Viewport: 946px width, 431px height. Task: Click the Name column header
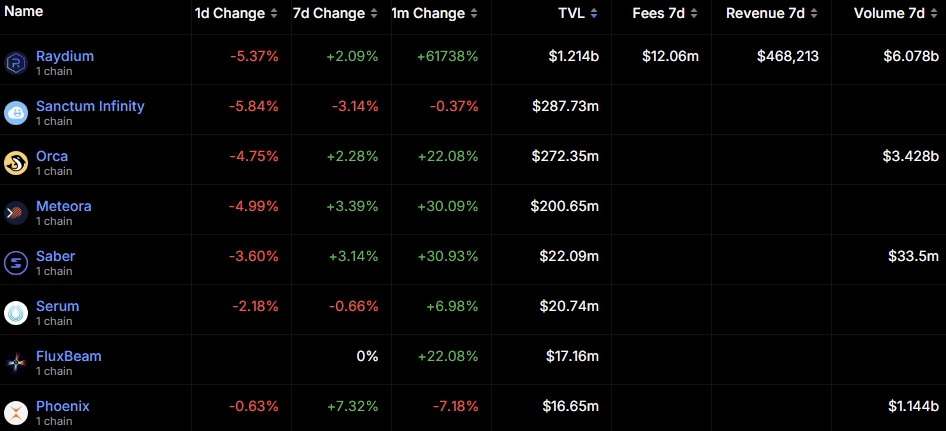[24, 12]
